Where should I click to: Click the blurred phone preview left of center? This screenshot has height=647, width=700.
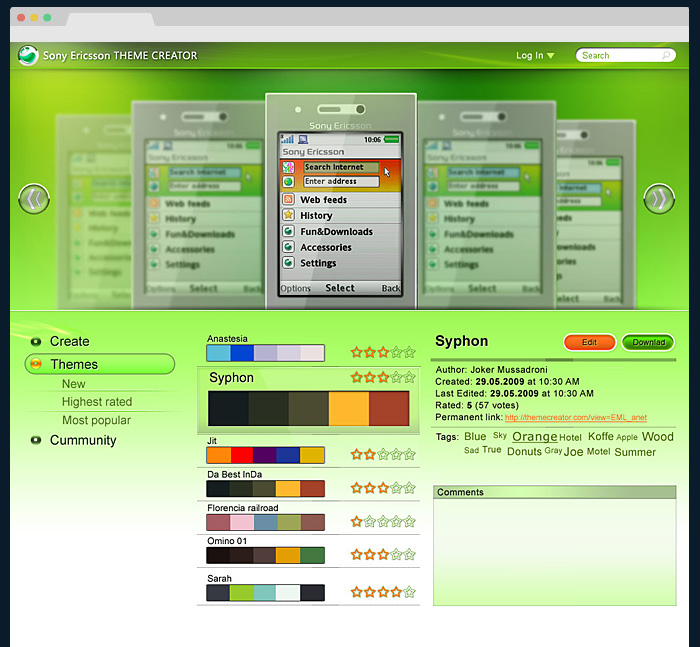[x=199, y=205]
